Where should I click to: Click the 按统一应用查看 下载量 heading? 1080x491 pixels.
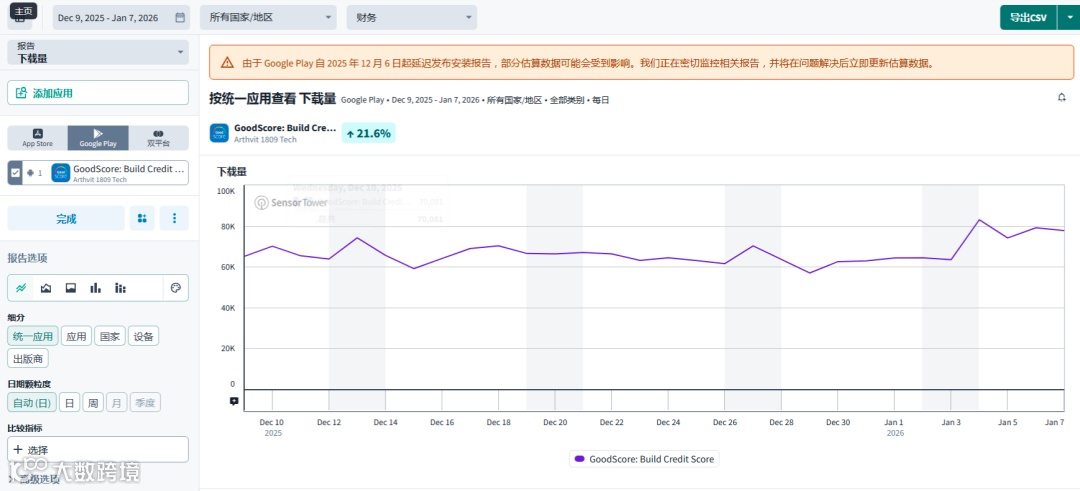273,98
